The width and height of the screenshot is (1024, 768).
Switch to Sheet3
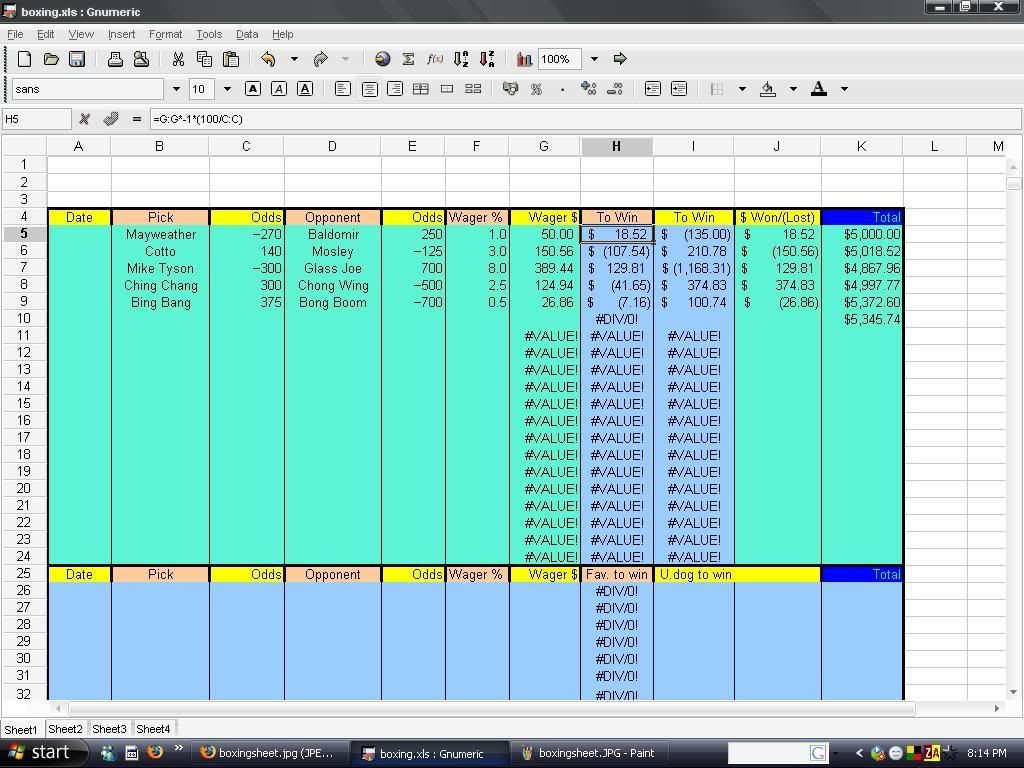[108, 729]
